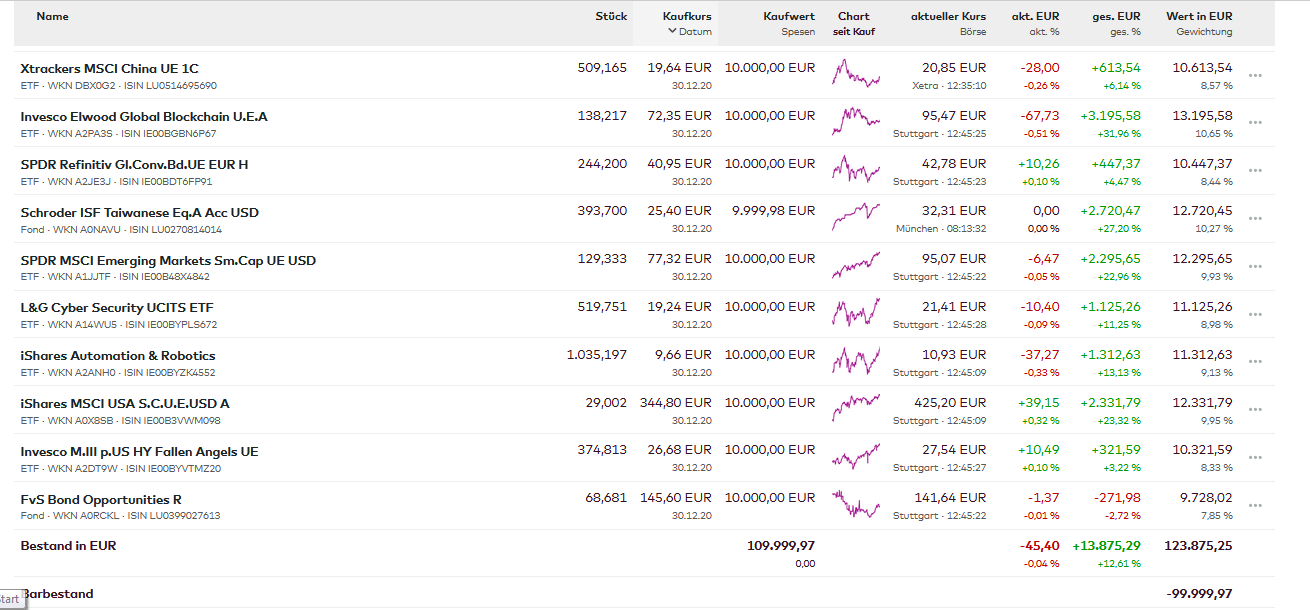Open more options for Invesco Elwood Global Blockchain

pos(1255,123)
